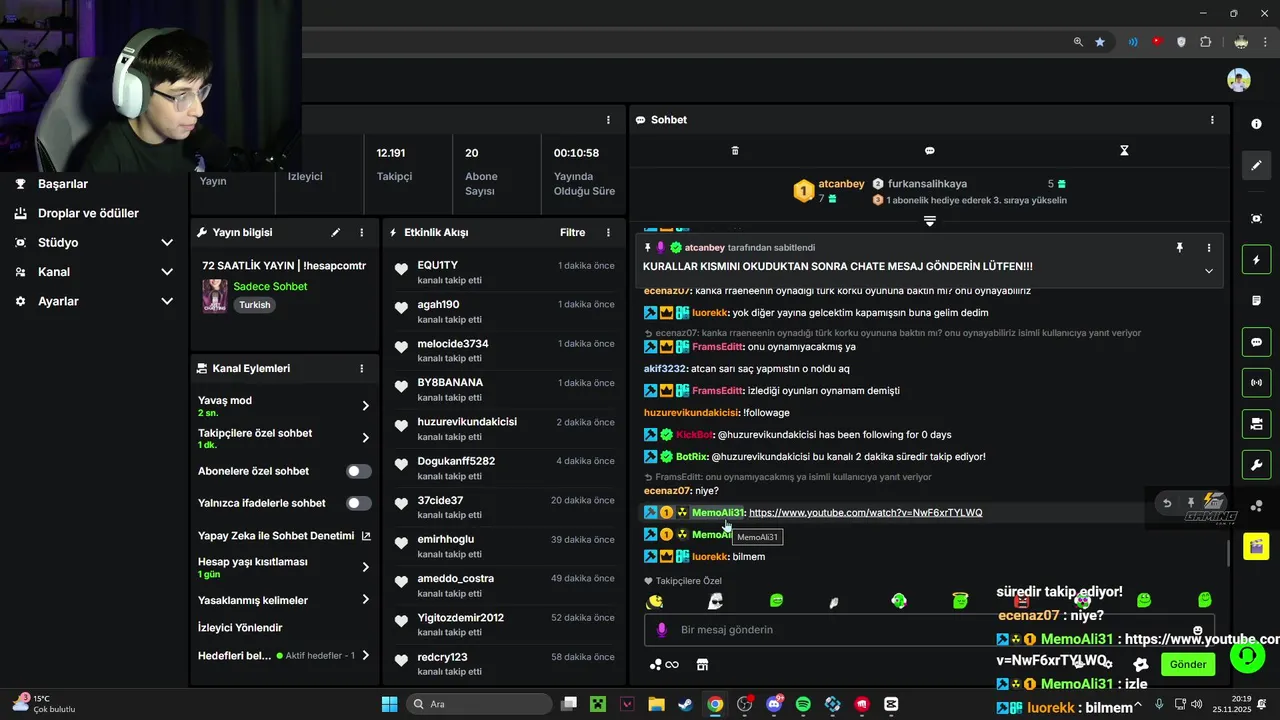Viewport: 1280px width, 720px height.
Task: Click the broadcast signal icon in right sidebar
Action: click(1256, 382)
